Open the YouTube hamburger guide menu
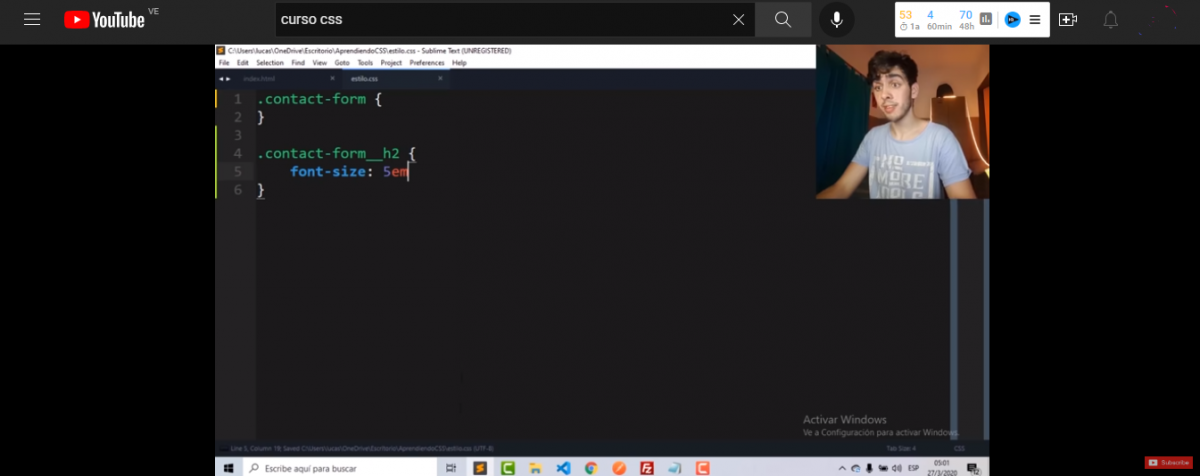The height and width of the screenshot is (476, 1200). pos(32,19)
